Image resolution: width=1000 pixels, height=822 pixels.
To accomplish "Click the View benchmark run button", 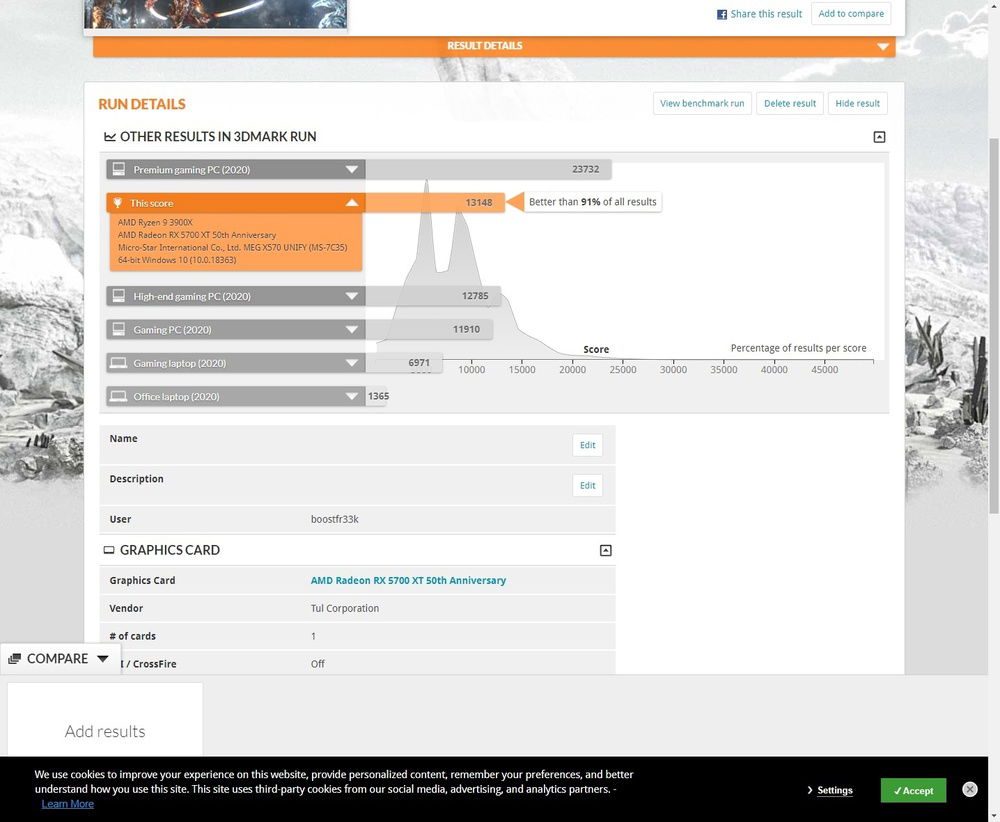I will (x=702, y=103).
